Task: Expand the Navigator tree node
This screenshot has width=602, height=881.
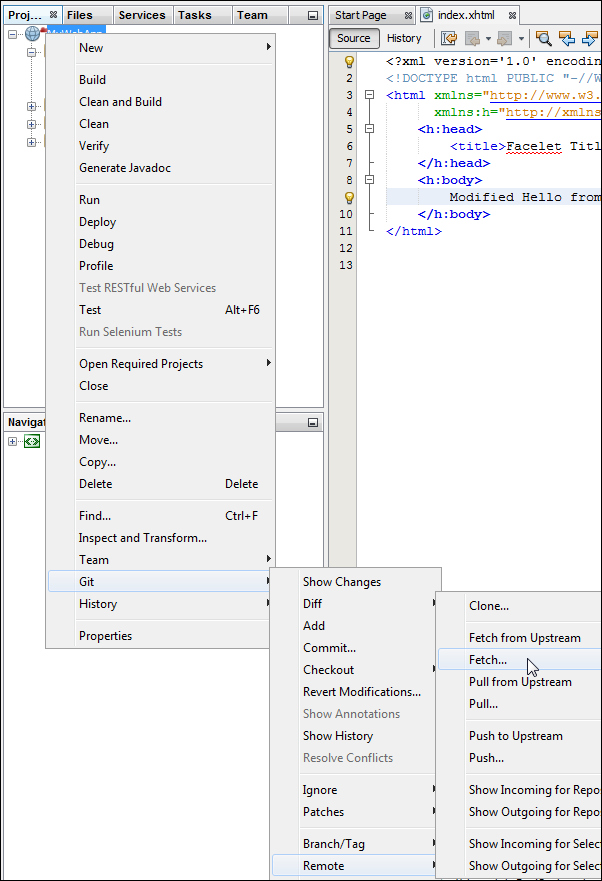Action: 12,441
